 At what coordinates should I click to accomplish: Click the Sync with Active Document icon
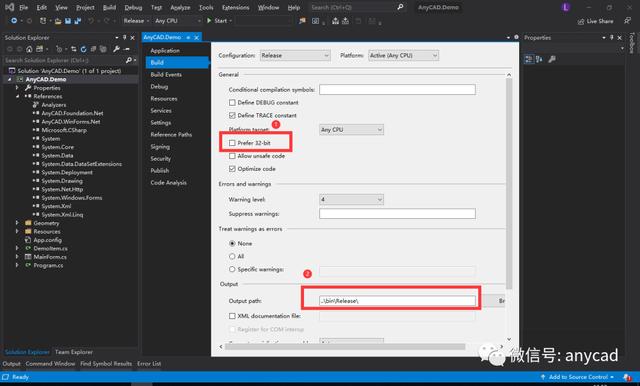point(73,49)
